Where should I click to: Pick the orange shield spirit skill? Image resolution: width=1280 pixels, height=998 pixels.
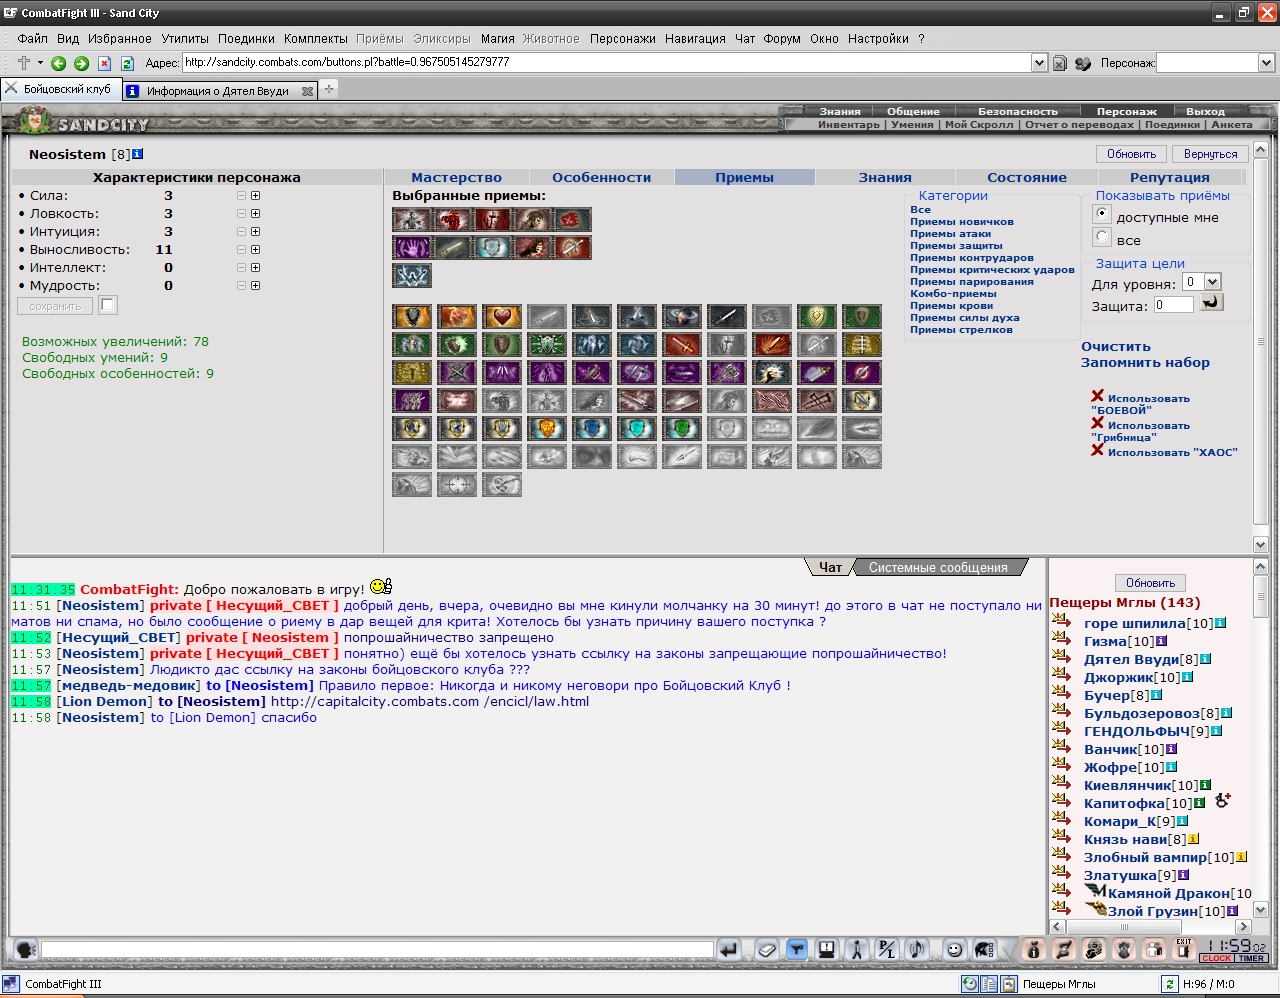point(547,429)
